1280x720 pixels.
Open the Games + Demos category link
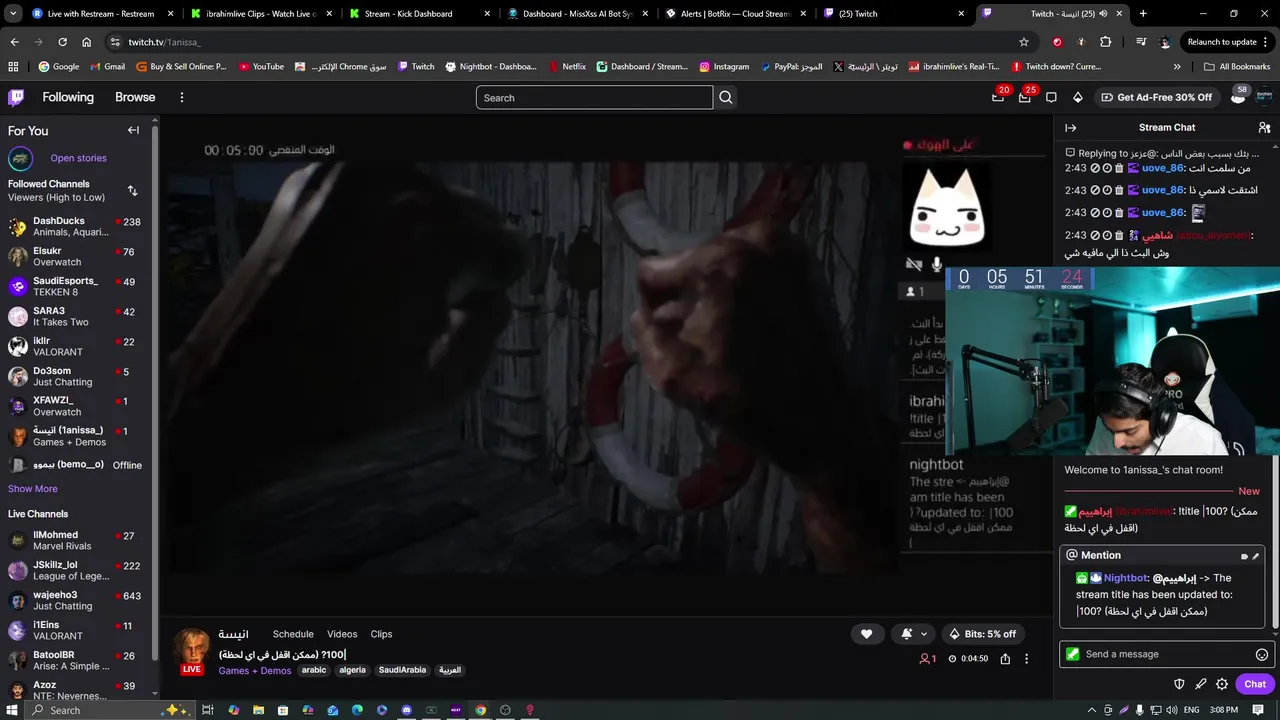pyautogui.click(x=255, y=670)
